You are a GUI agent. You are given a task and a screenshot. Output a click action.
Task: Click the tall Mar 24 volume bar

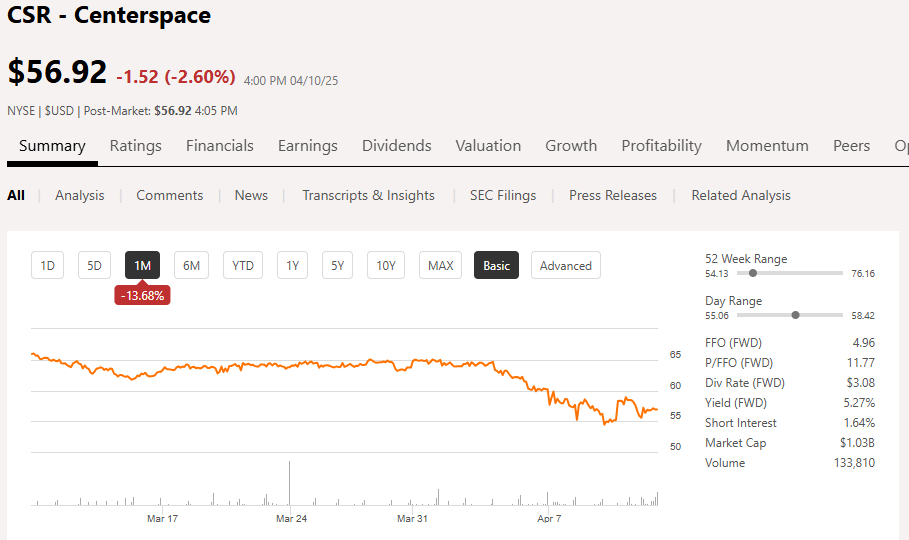point(290,485)
